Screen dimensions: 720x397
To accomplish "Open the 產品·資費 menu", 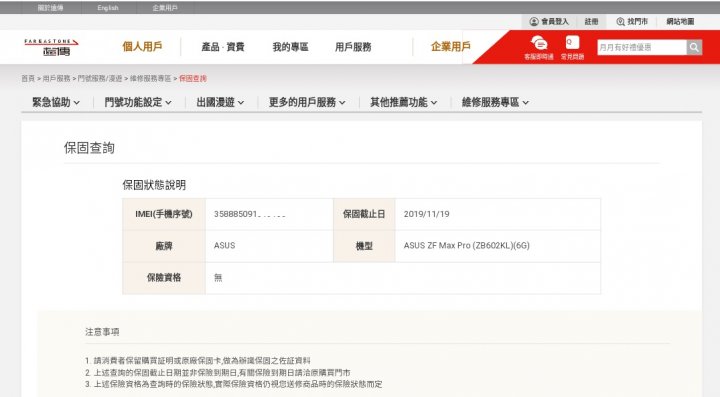I will pyautogui.click(x=223, y=47).
